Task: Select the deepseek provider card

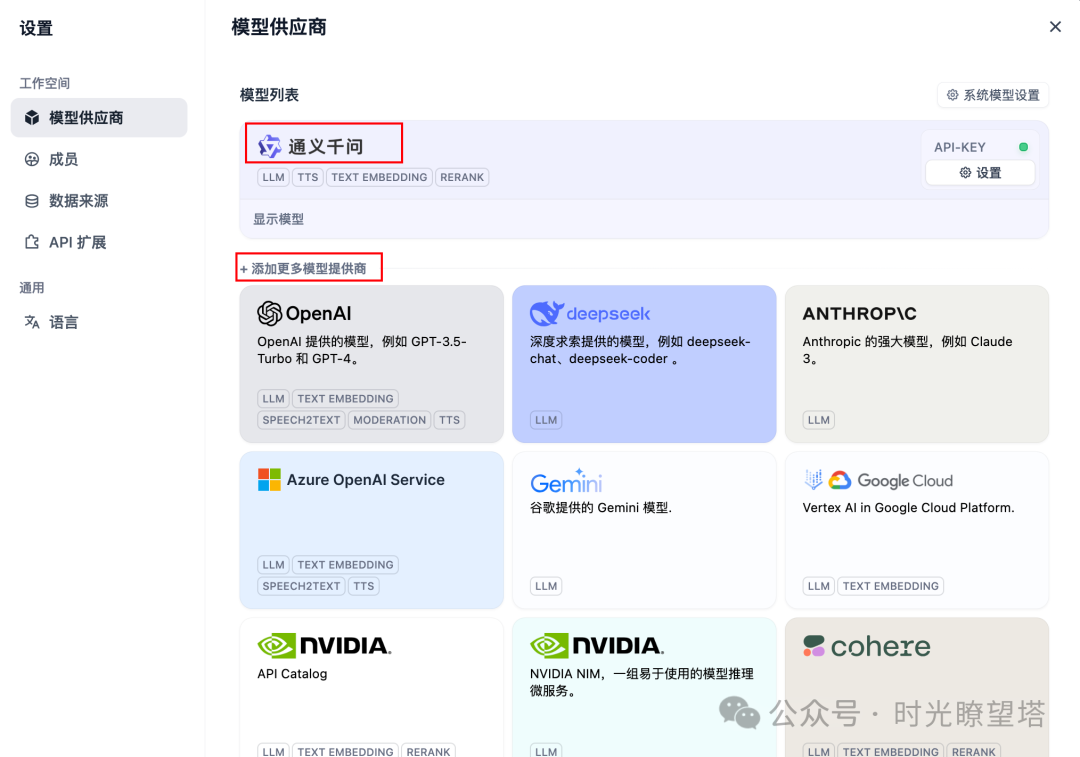Action: click(644, 364)
